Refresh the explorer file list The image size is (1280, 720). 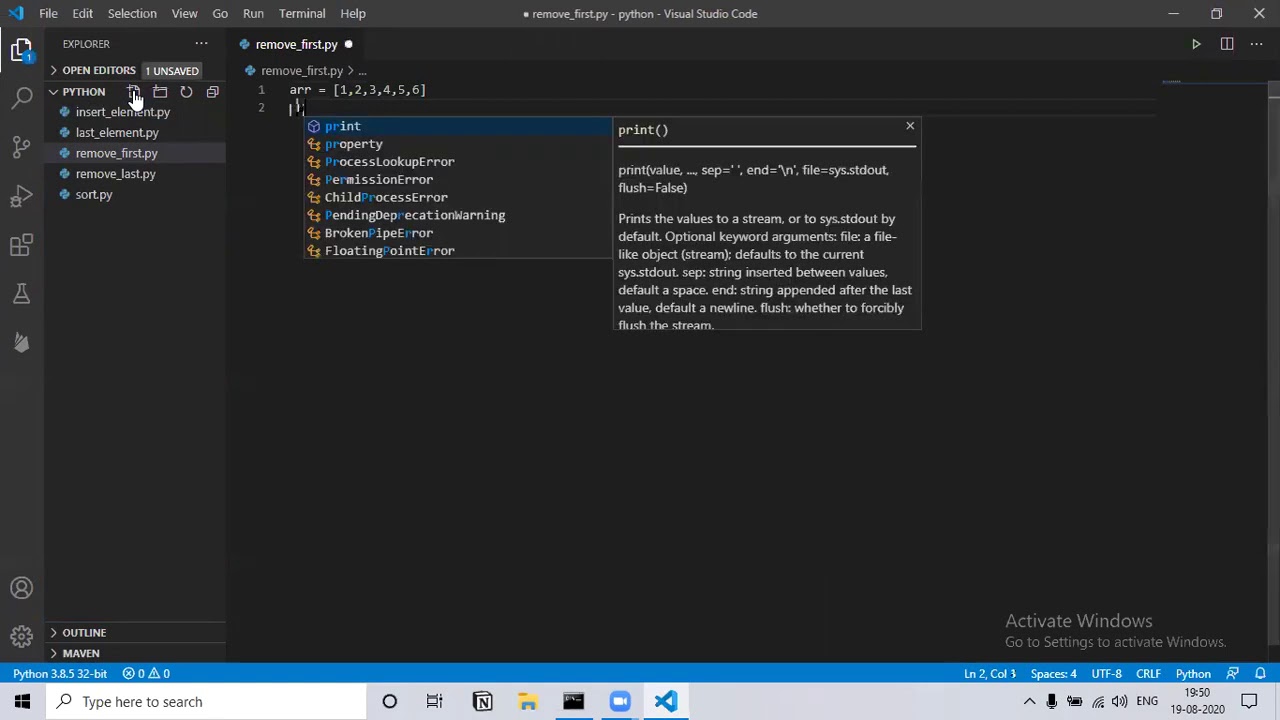pyautogui.click(x=186, y=92)
